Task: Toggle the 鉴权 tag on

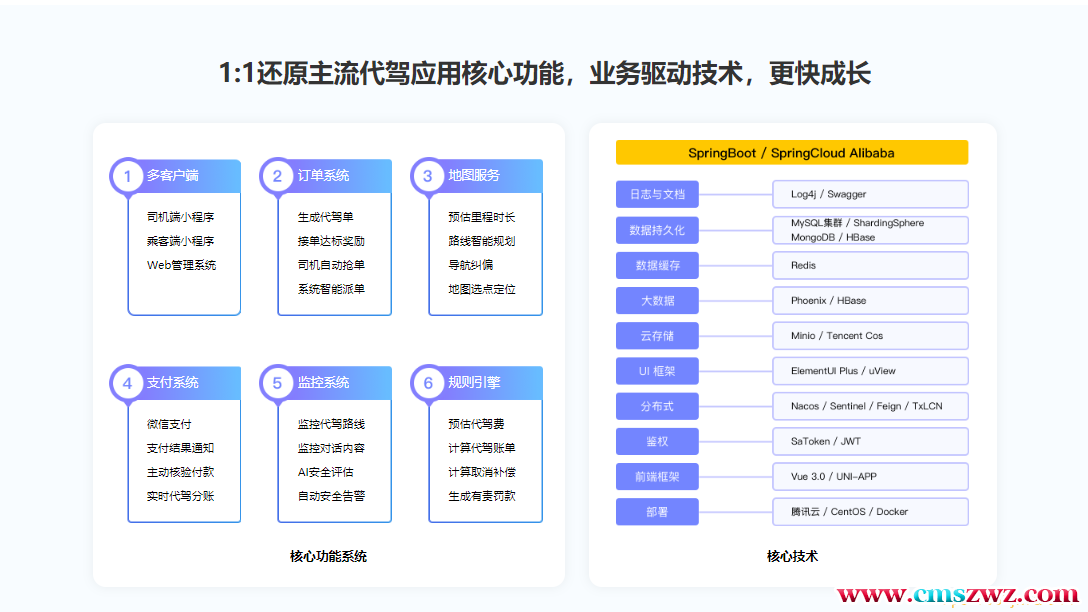Action: 657,441
